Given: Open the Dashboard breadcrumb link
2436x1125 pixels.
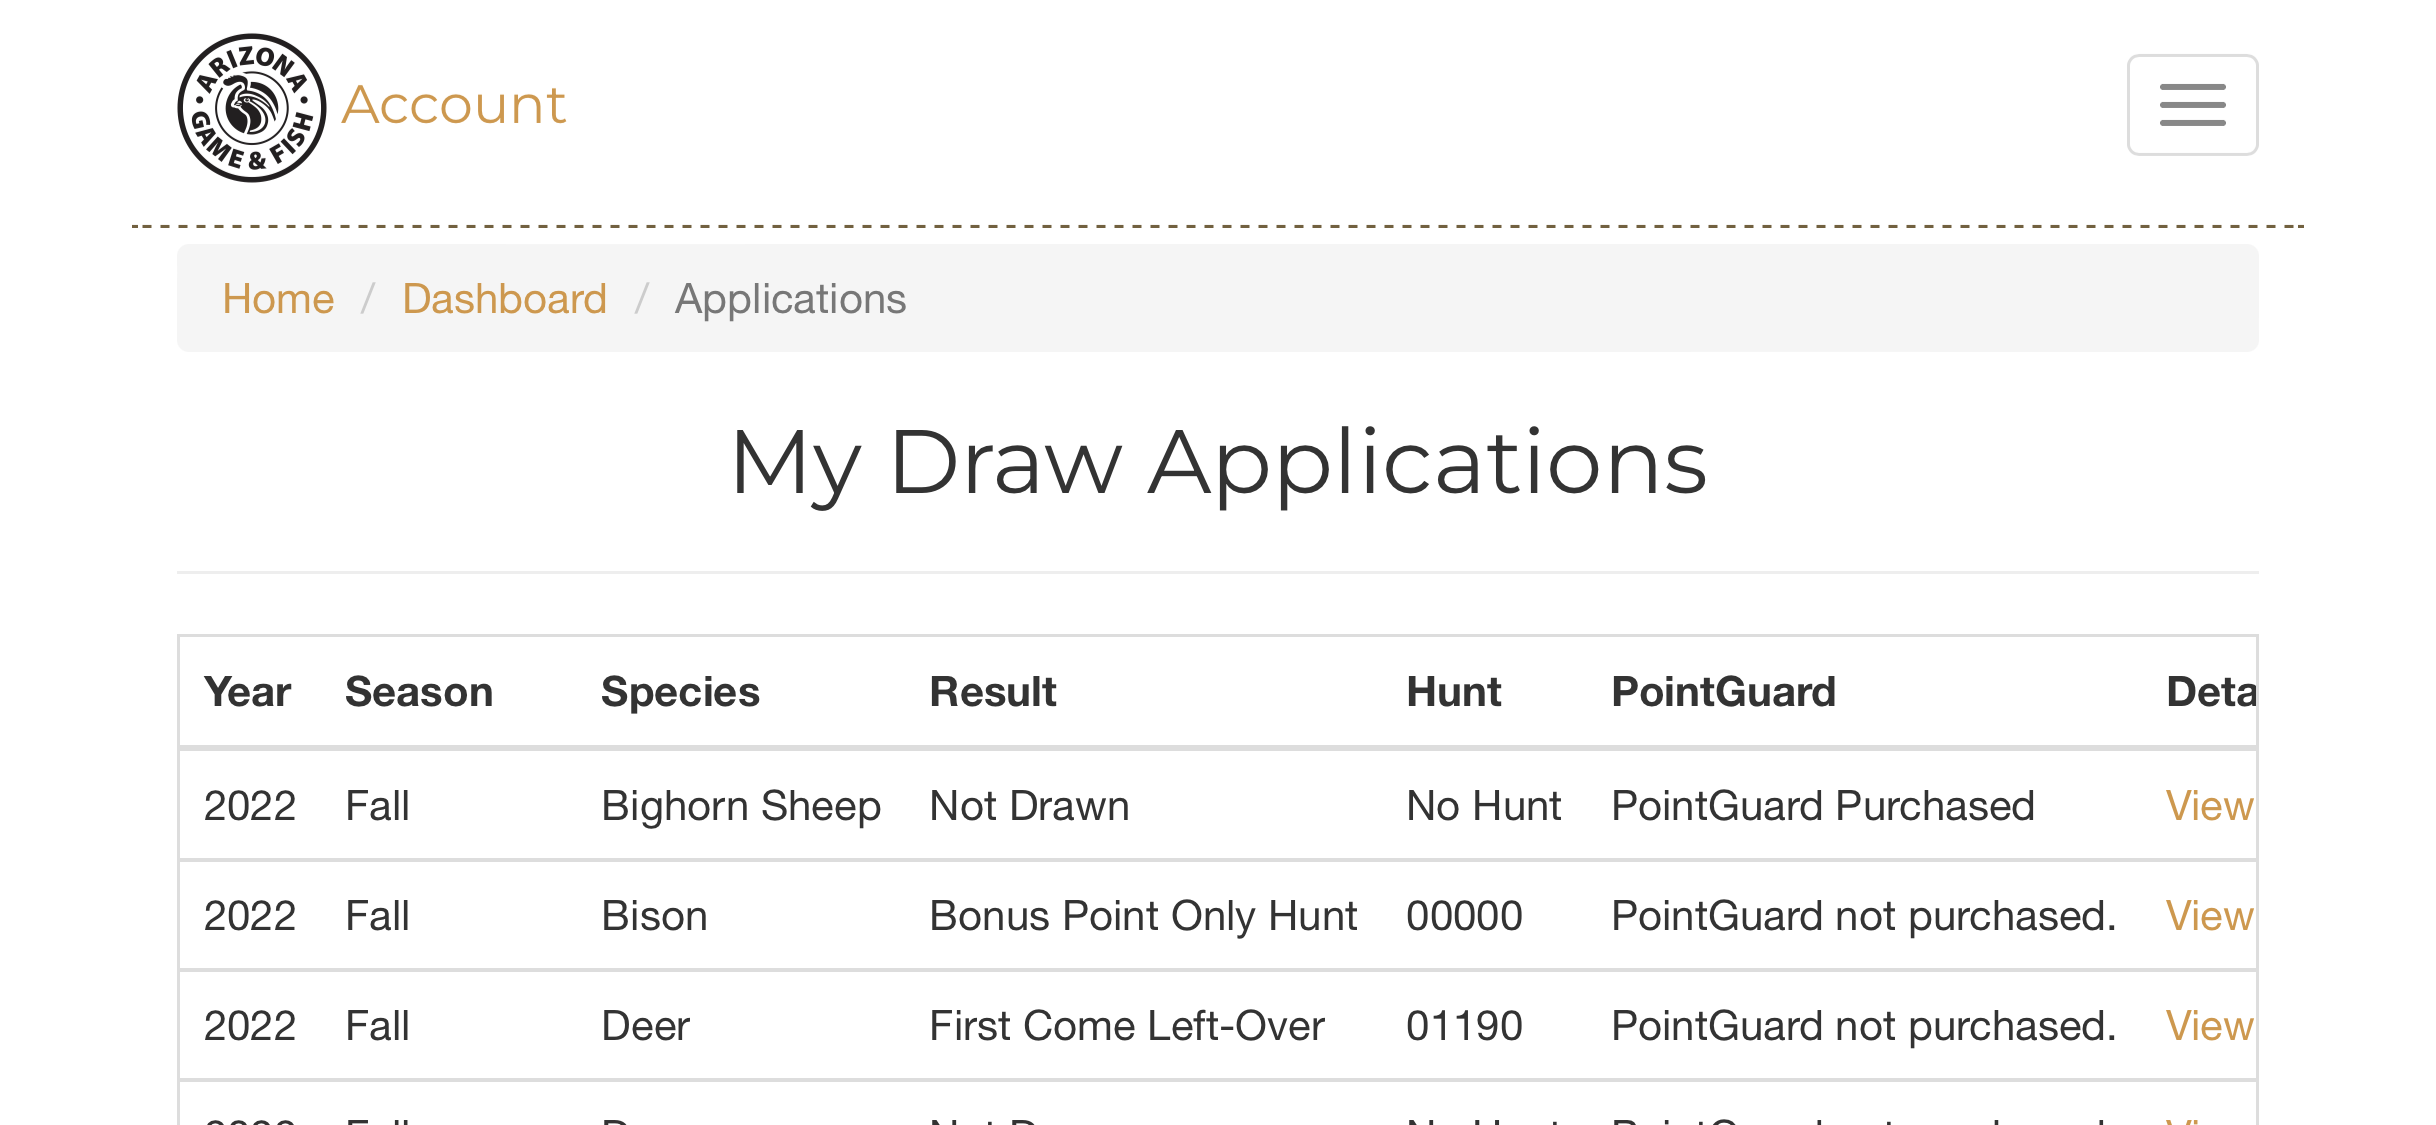Looking at the screenshot, I should coord(504,299).
